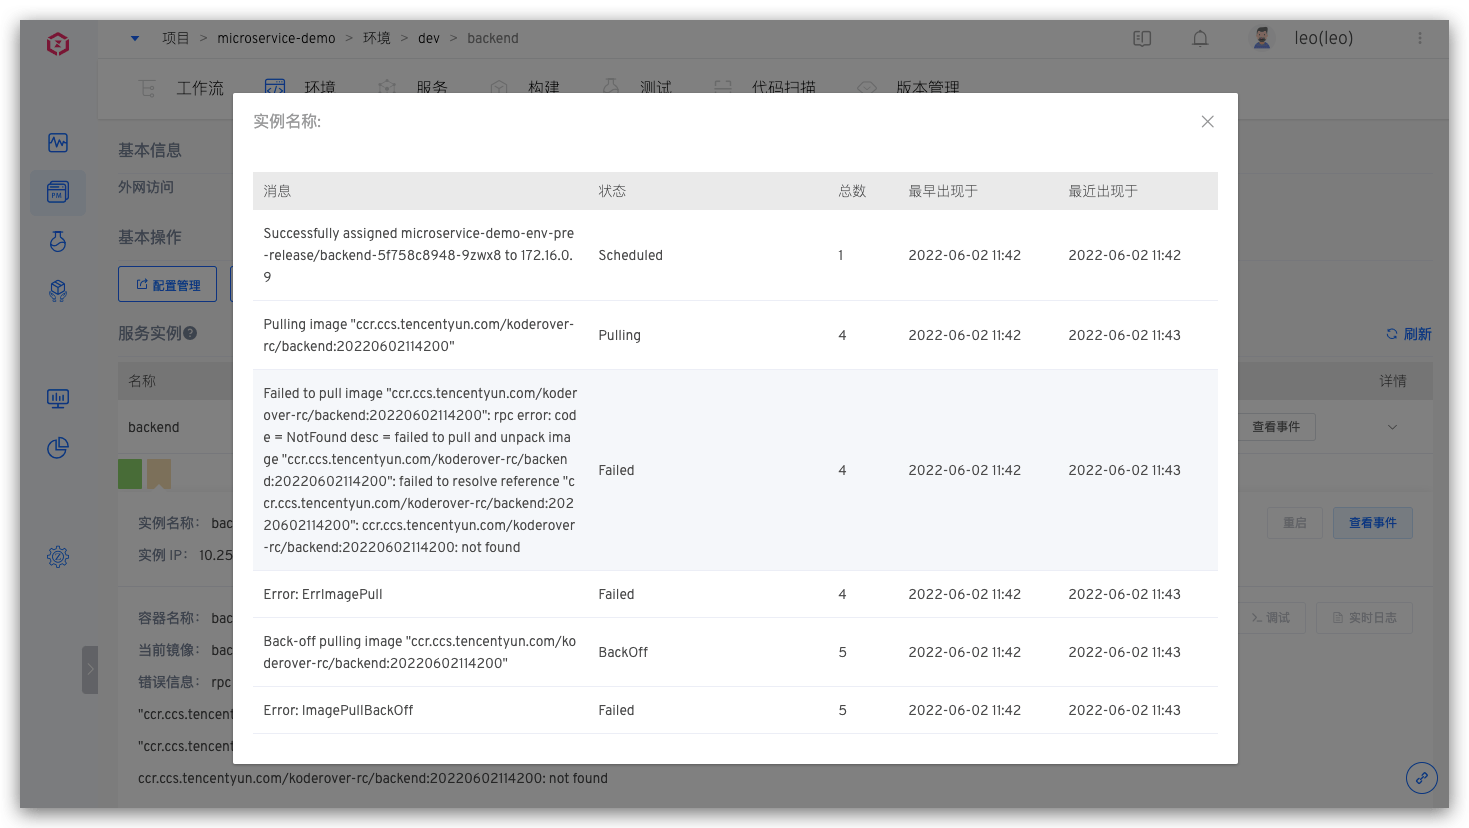This screenshot has width=1469, height=828.
Task: Click the bottom 'not found' error line
Action: coord(373,778)
